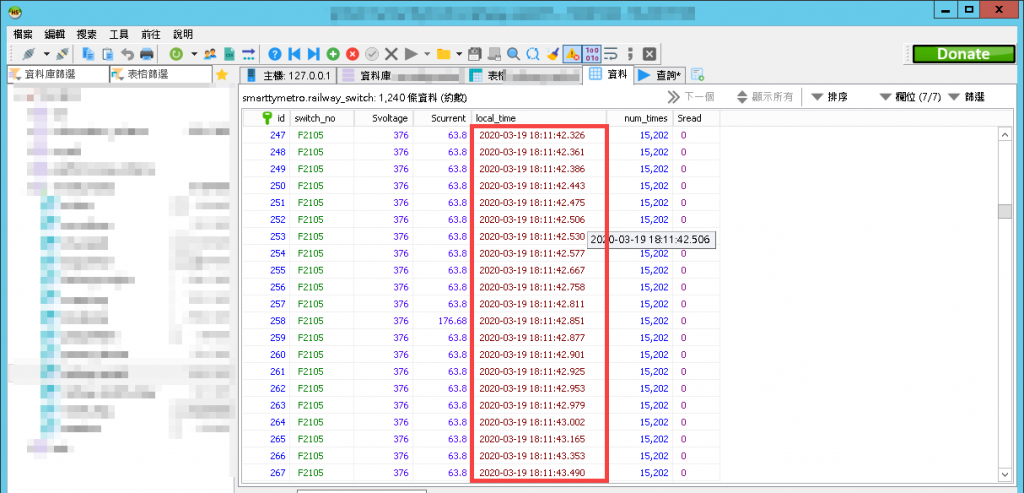Insert a new row with the green plus
Image resolution: width=1024 pixels, height=493 pixels.
(x=333, y=54)
